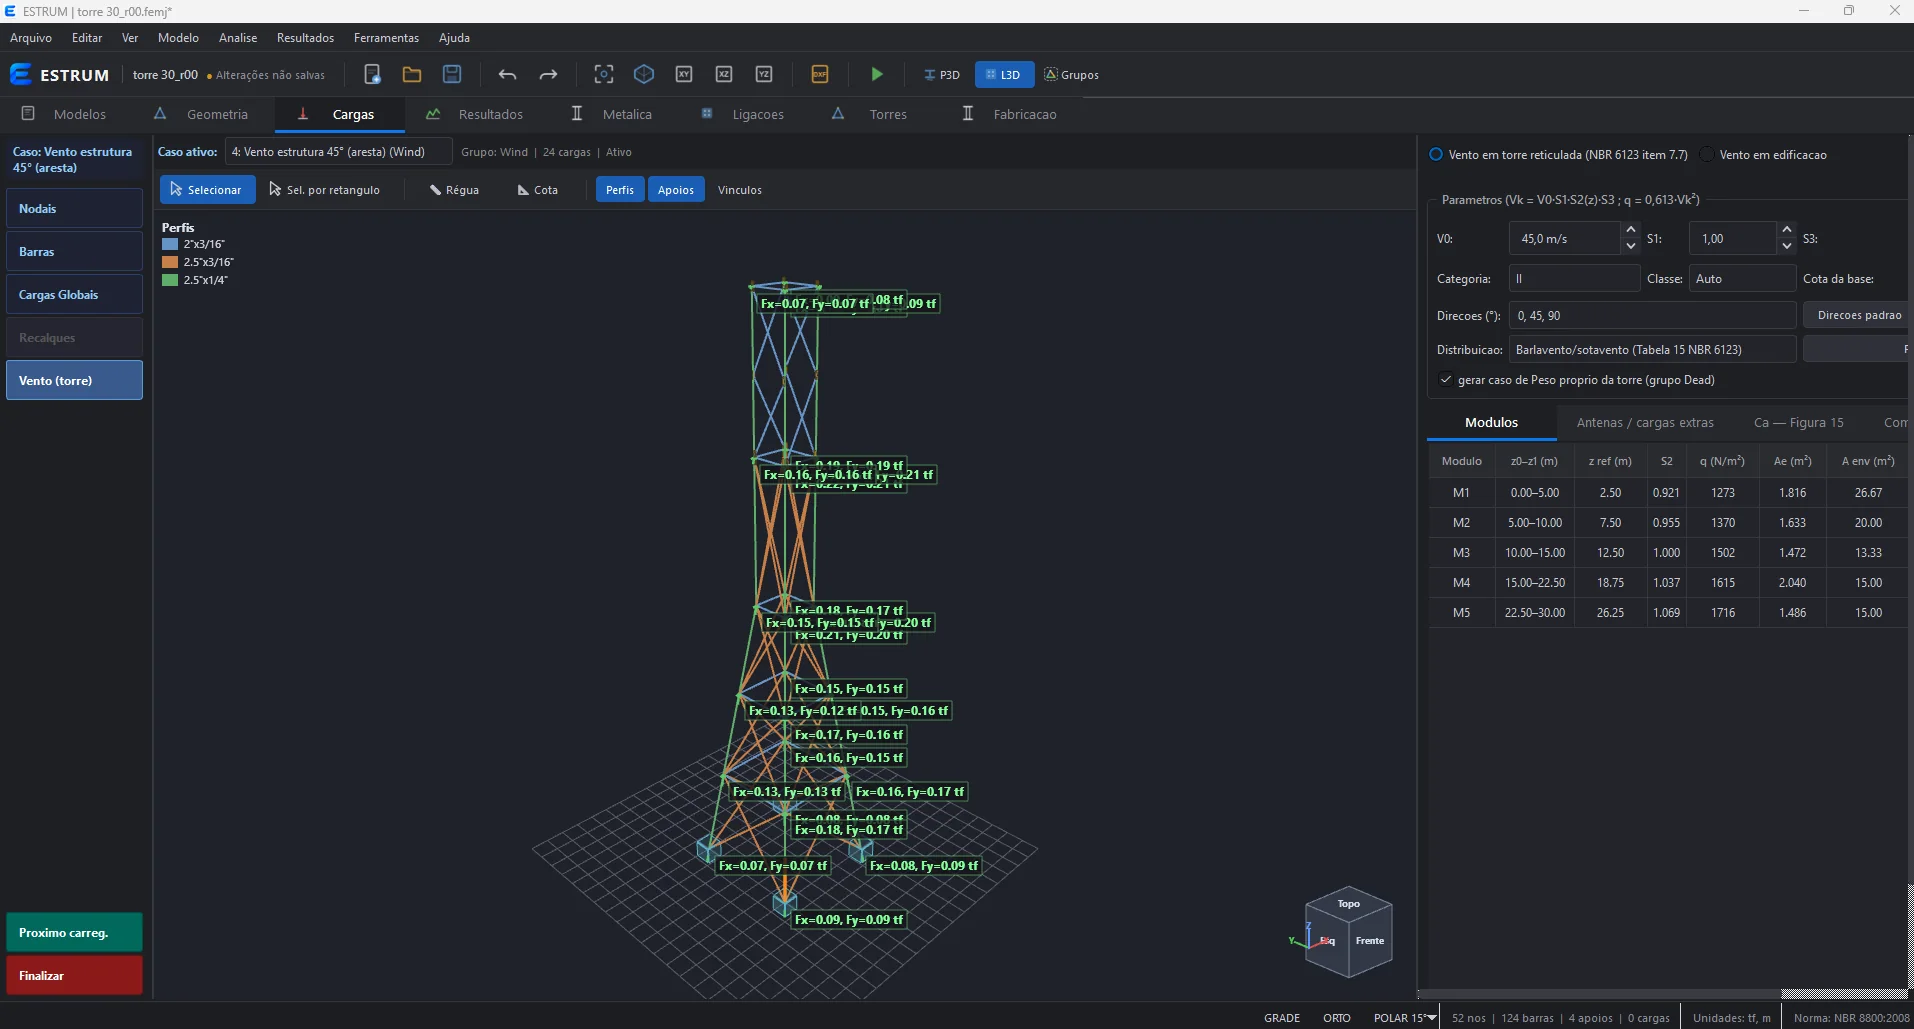The height and width of the screenshot is (1029, 1914).
Task: Open the Distribuicao combo box
Action: pos(1652,350)
